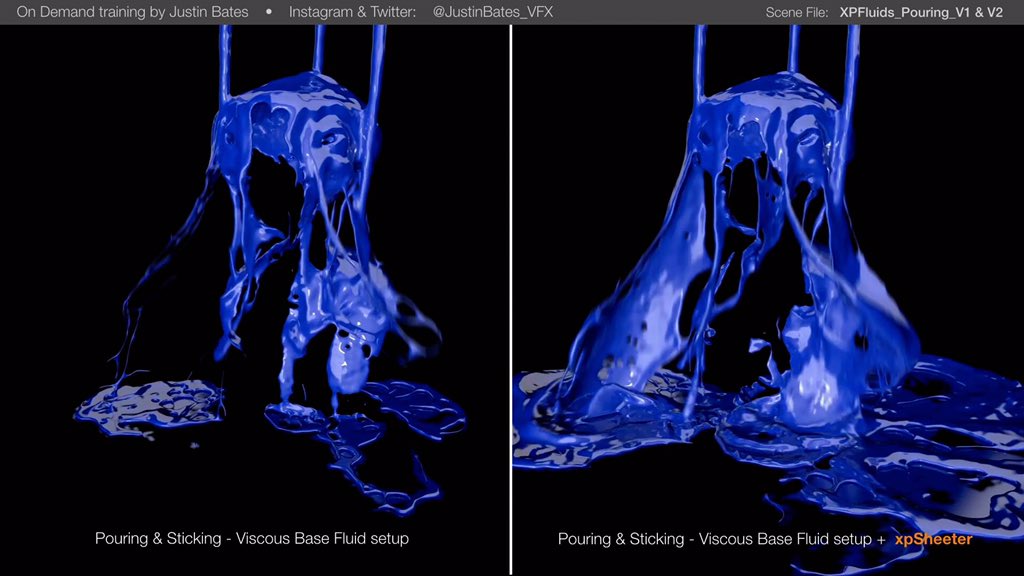Click the right xpSheeter fluid render

(x=768, y=300)
